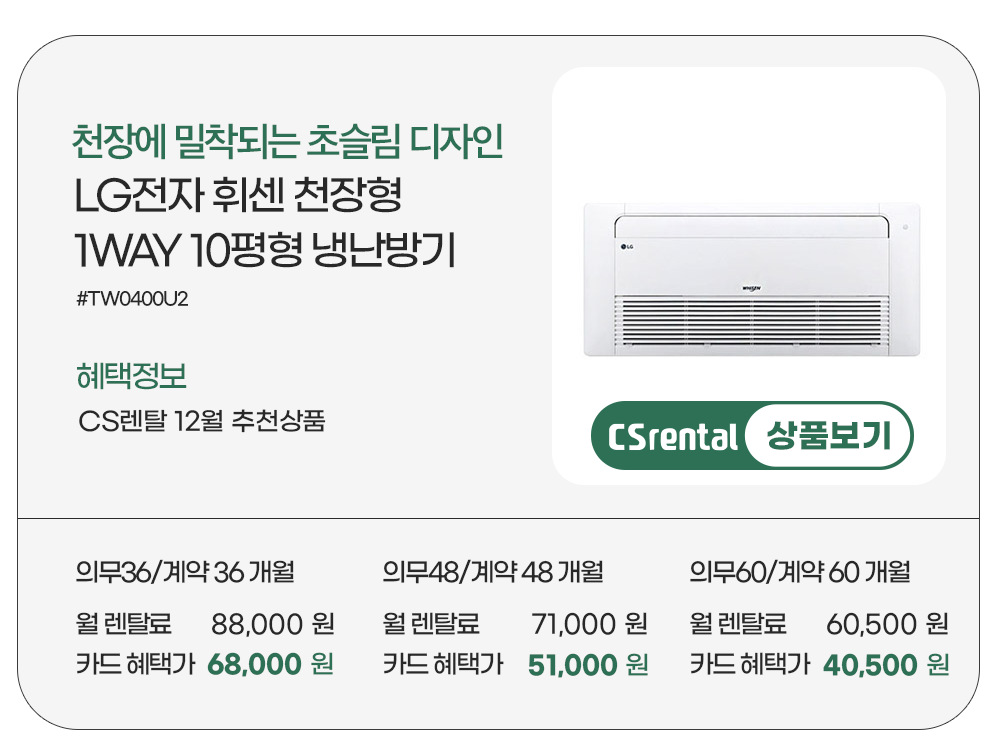Click the 1WAY 10평형 냉난방기 text
The width and height of the screenshot is (1000, 754).
point(265,250)
